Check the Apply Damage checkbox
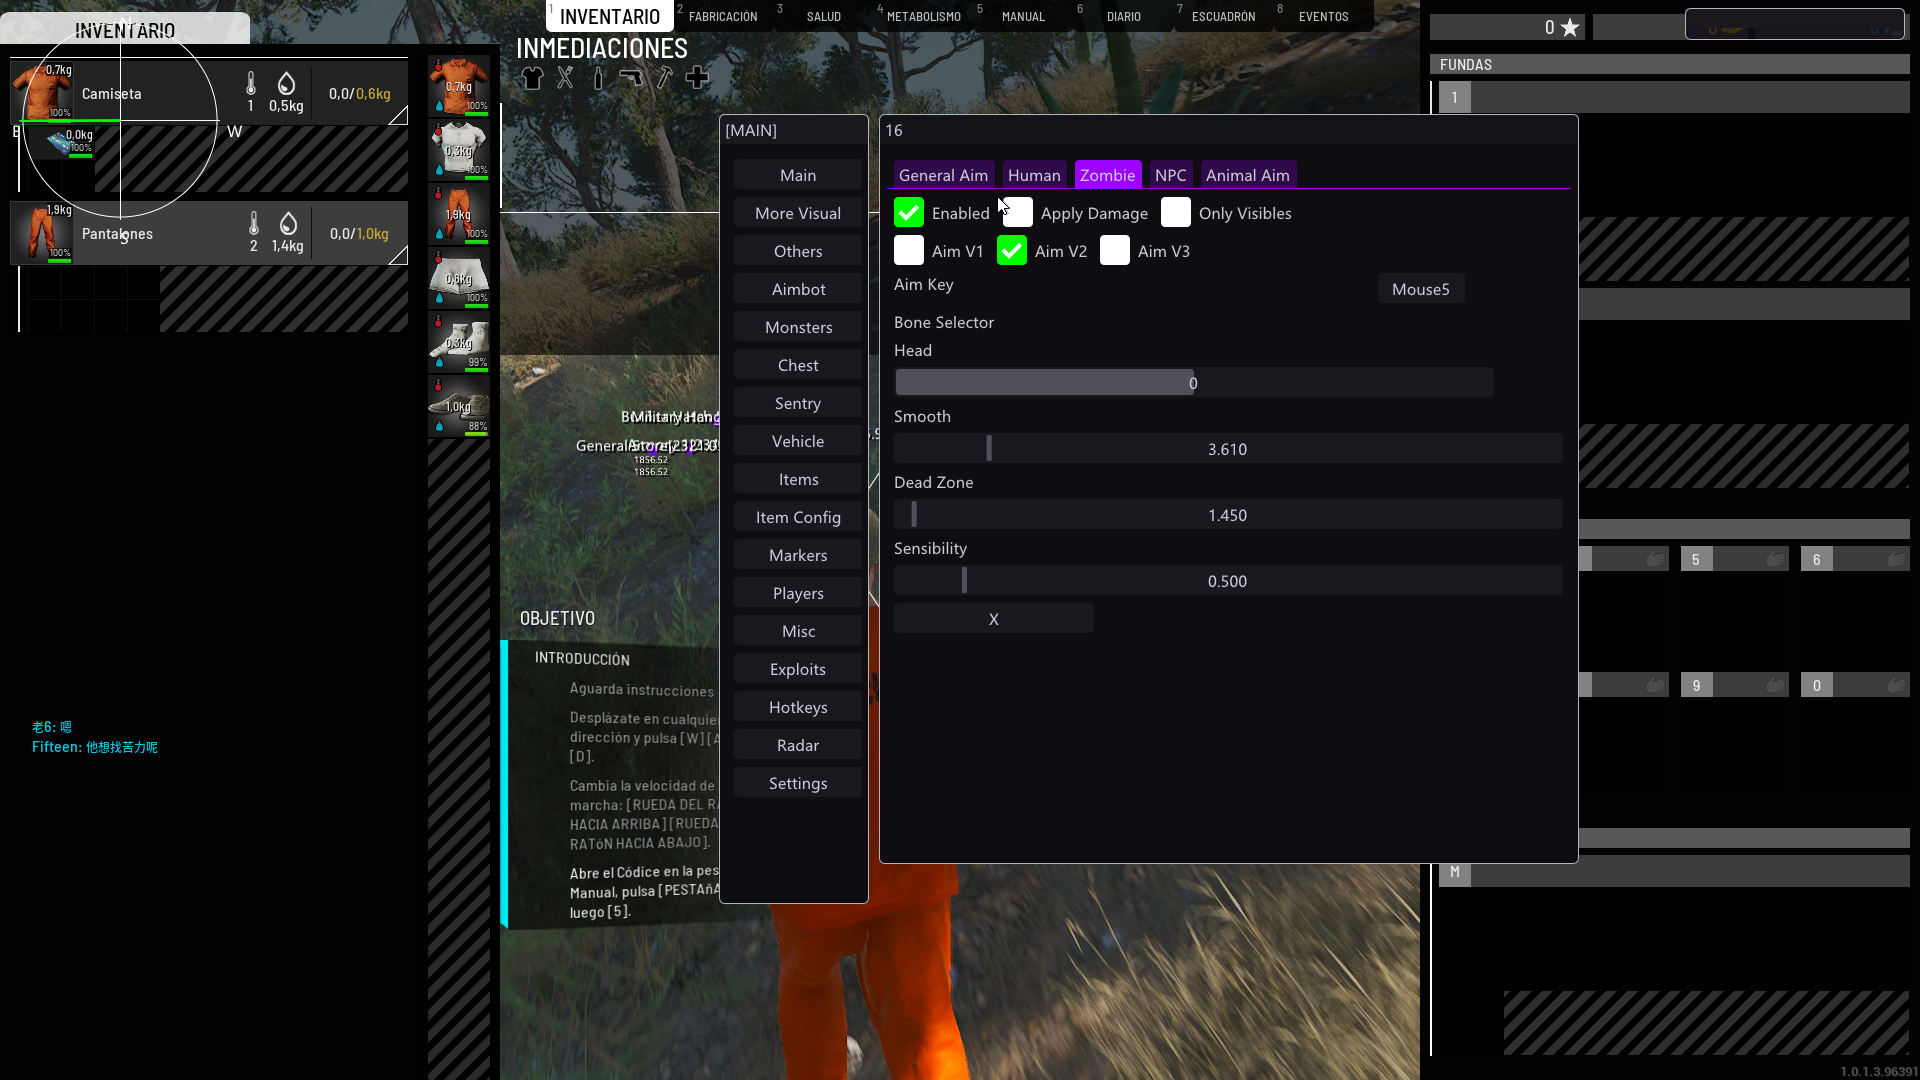The width and height of the screenshot is (1920, 1080). pos(1020,213)
